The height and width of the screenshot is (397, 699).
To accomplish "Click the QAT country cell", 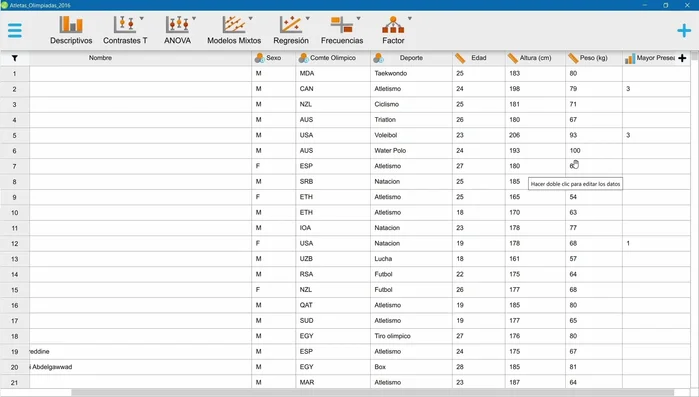I will coord(333,305).
